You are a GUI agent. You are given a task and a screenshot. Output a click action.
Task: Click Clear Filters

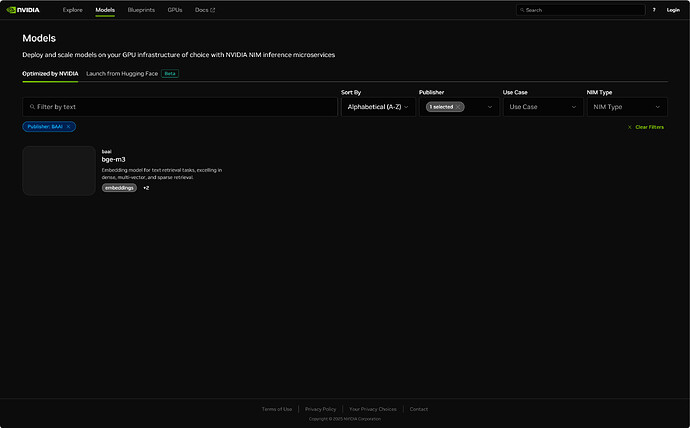click(x=646, y=127)
